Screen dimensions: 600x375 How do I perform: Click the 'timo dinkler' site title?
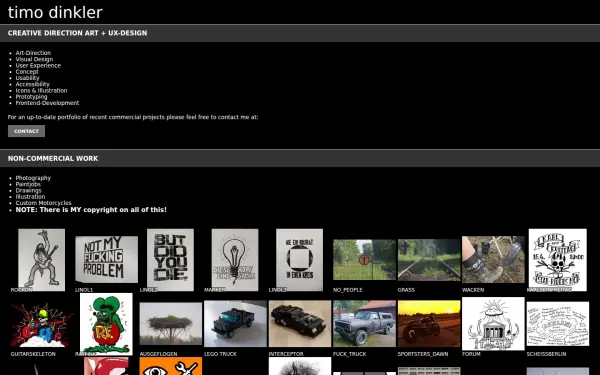tap(55, 12)
